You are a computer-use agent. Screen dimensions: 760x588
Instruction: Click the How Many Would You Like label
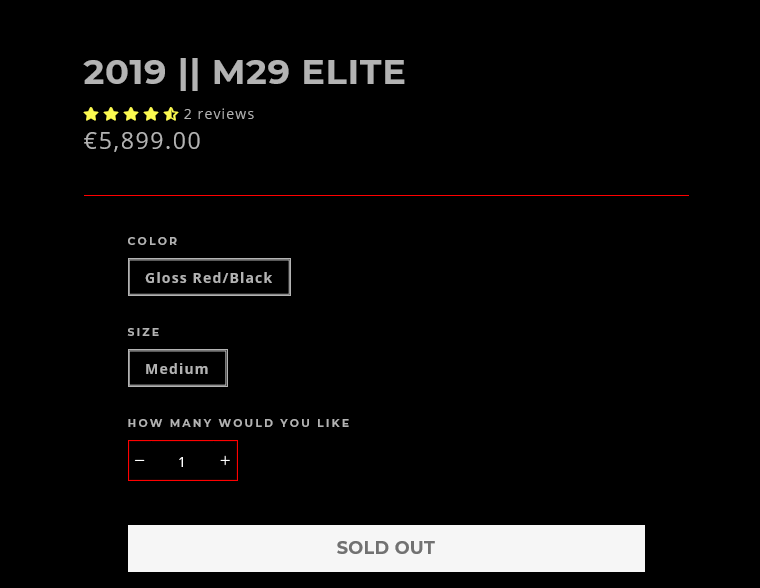pos(239,423)
